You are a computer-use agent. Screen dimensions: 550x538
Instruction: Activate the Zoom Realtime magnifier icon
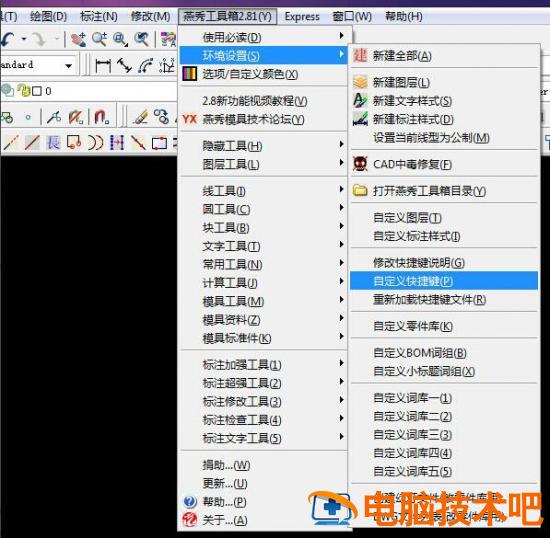[100, 39]
